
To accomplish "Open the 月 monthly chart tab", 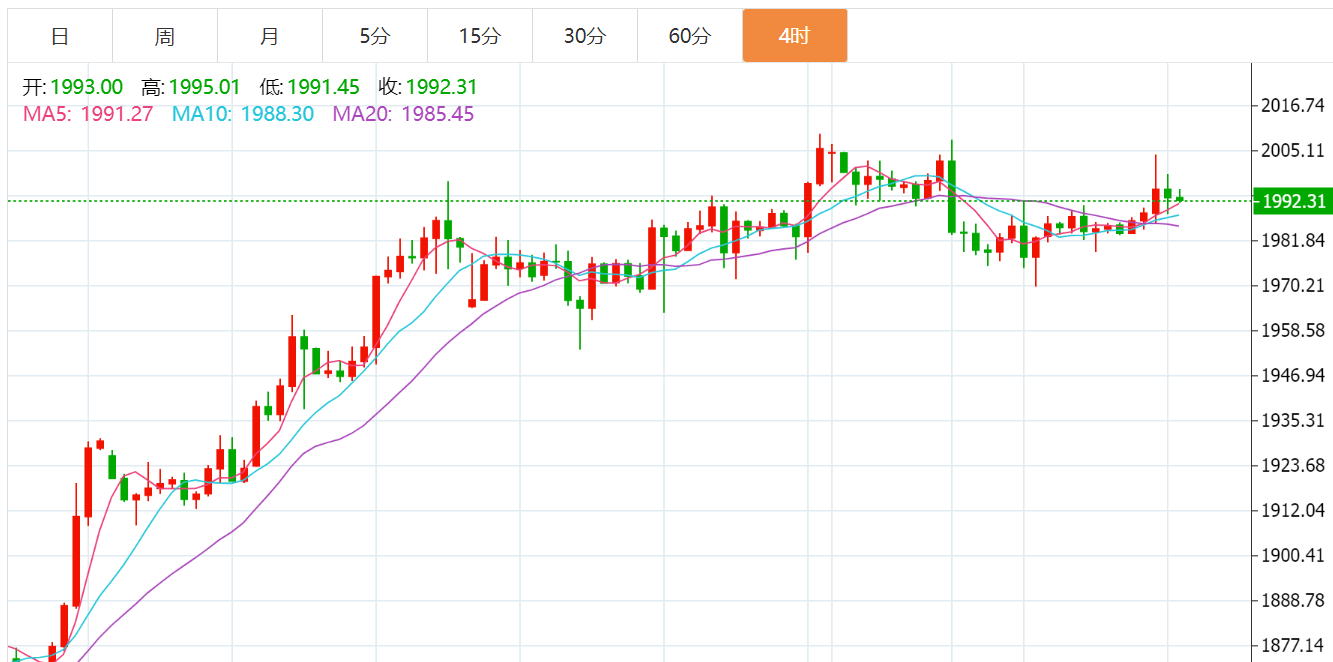I will tap(270, 37).
